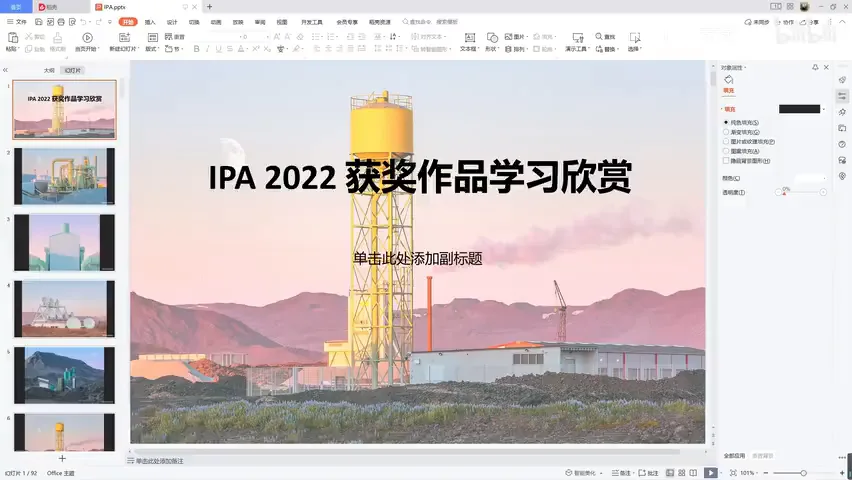Switch to the View (视图) tab

point(281,22)
